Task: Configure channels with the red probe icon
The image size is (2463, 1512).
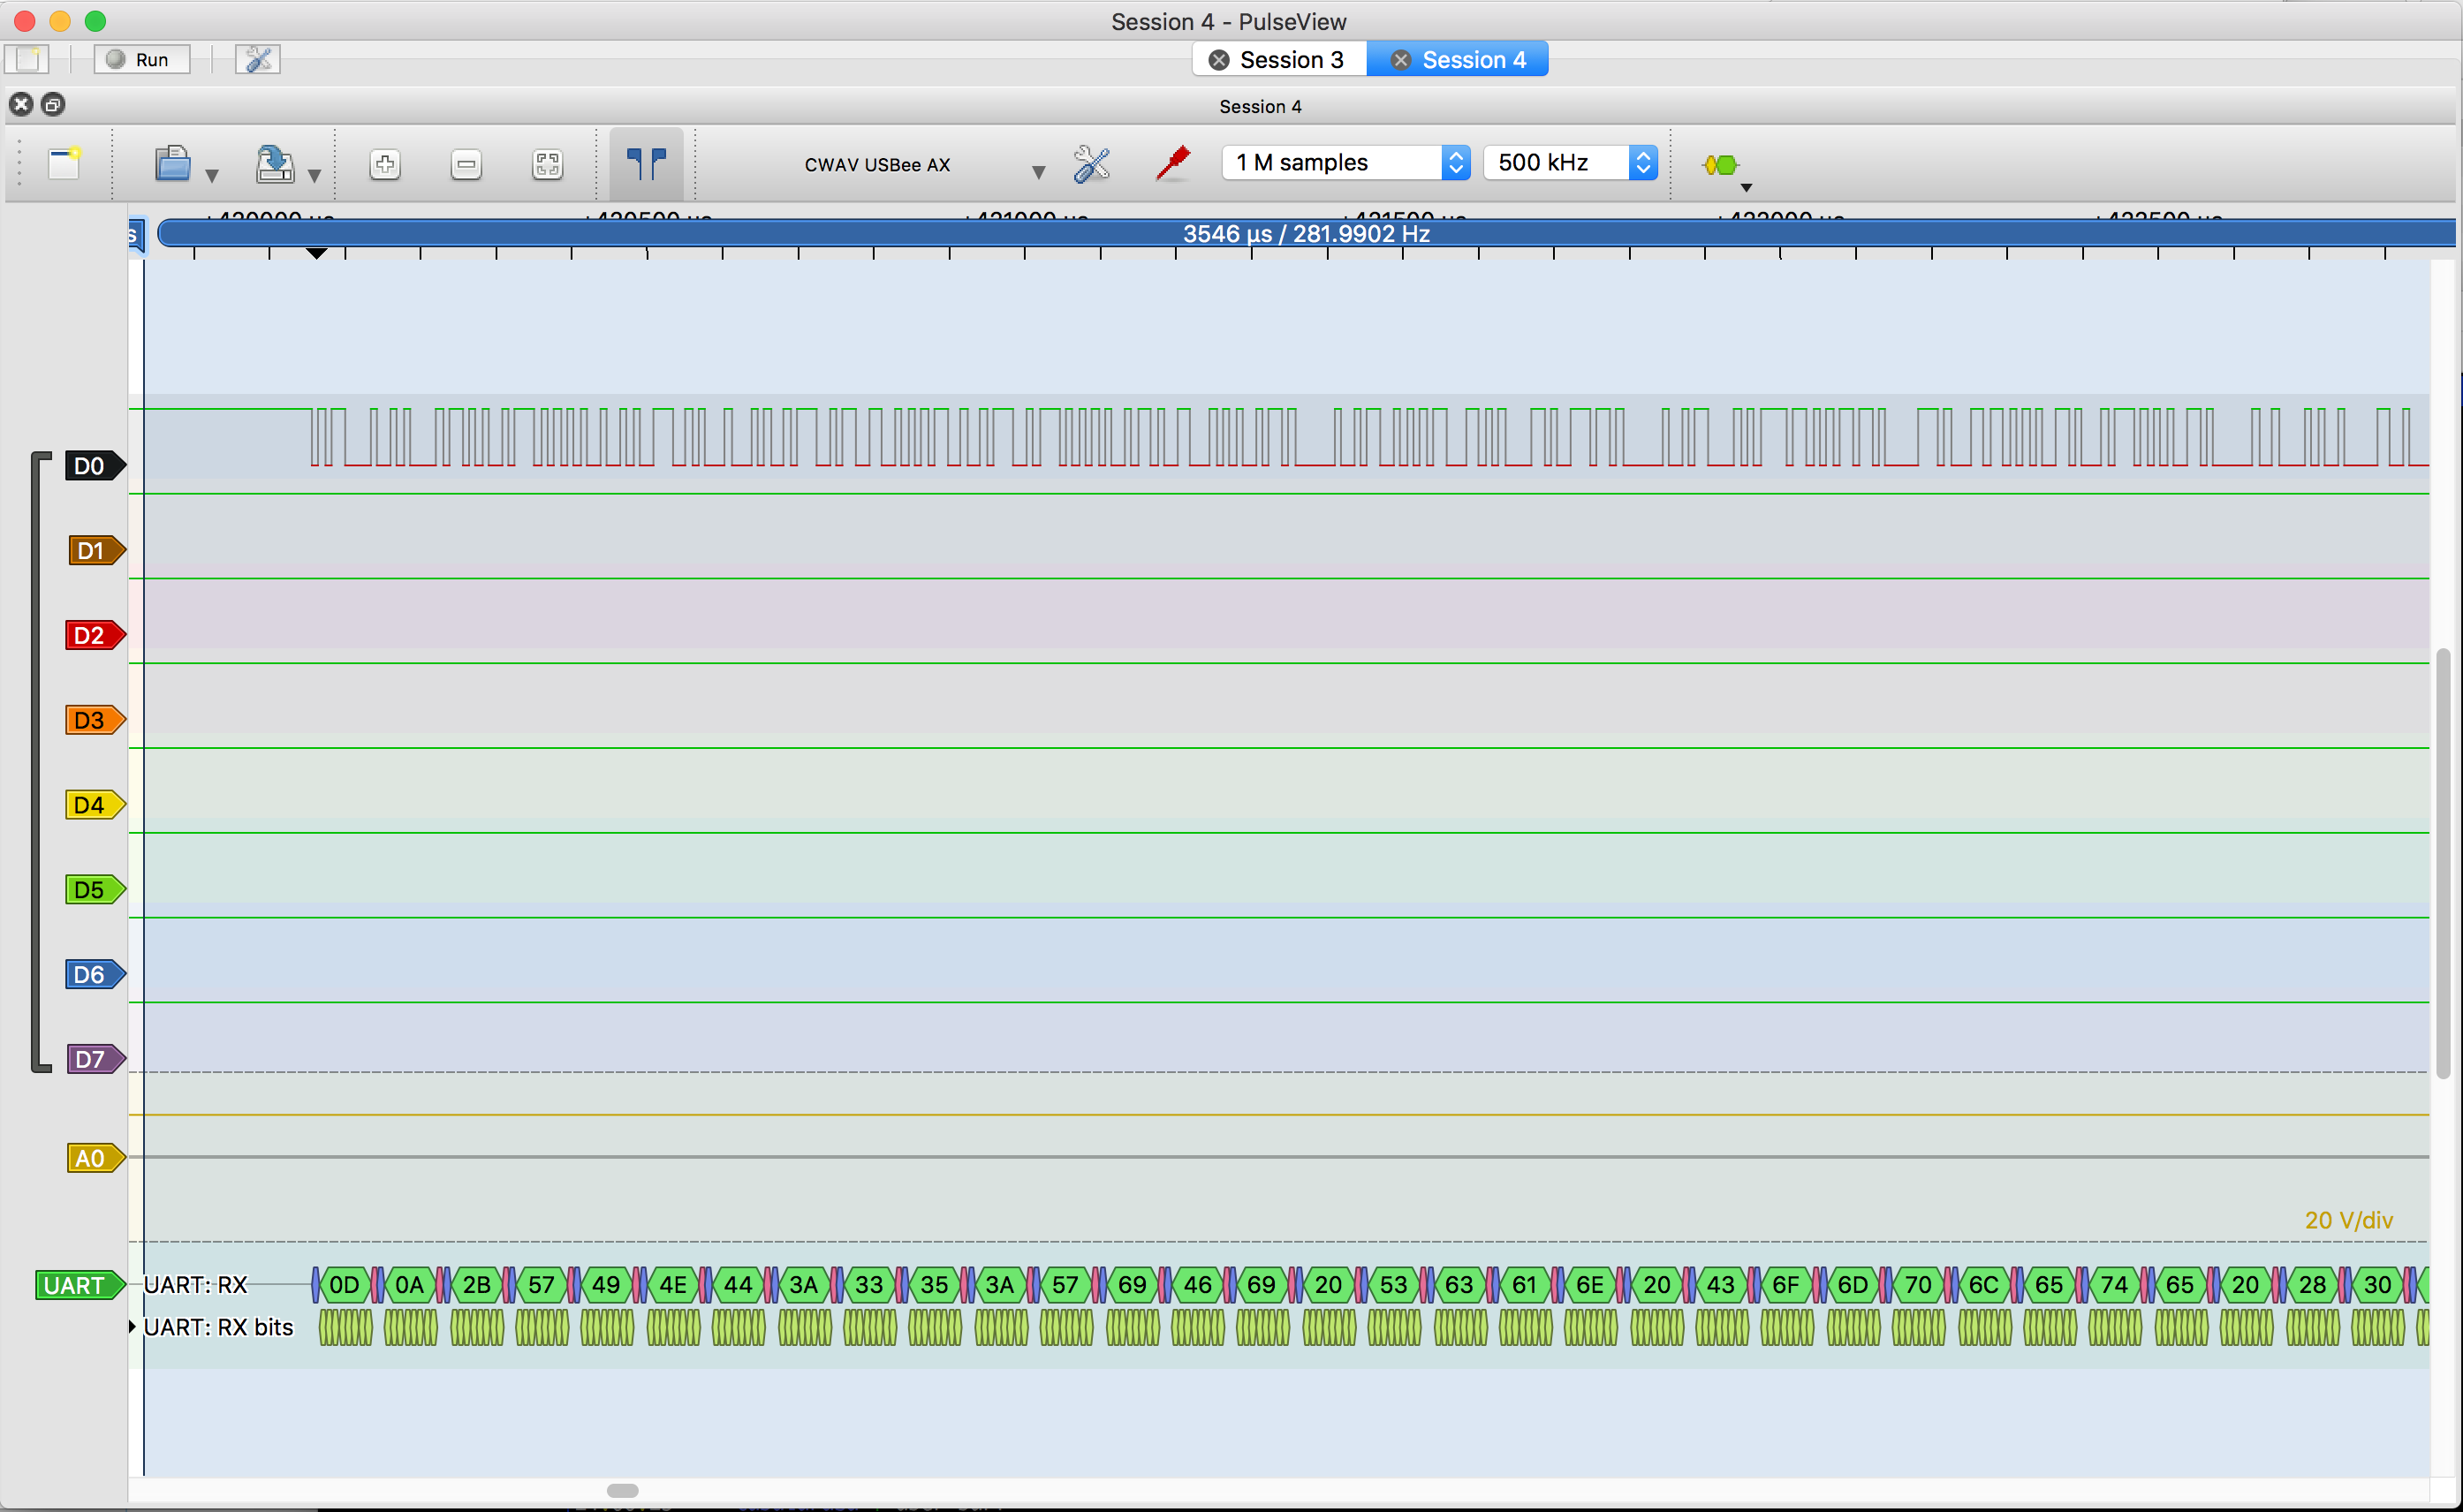Action: pyautogui.click(x=1172, y=163)
